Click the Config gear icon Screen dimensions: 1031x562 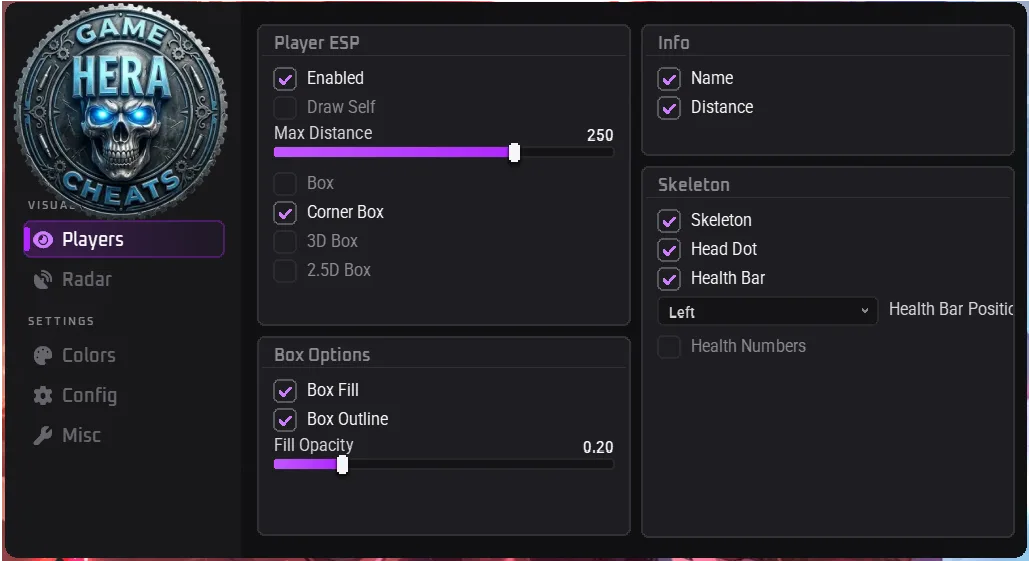(x=43, y=396)
